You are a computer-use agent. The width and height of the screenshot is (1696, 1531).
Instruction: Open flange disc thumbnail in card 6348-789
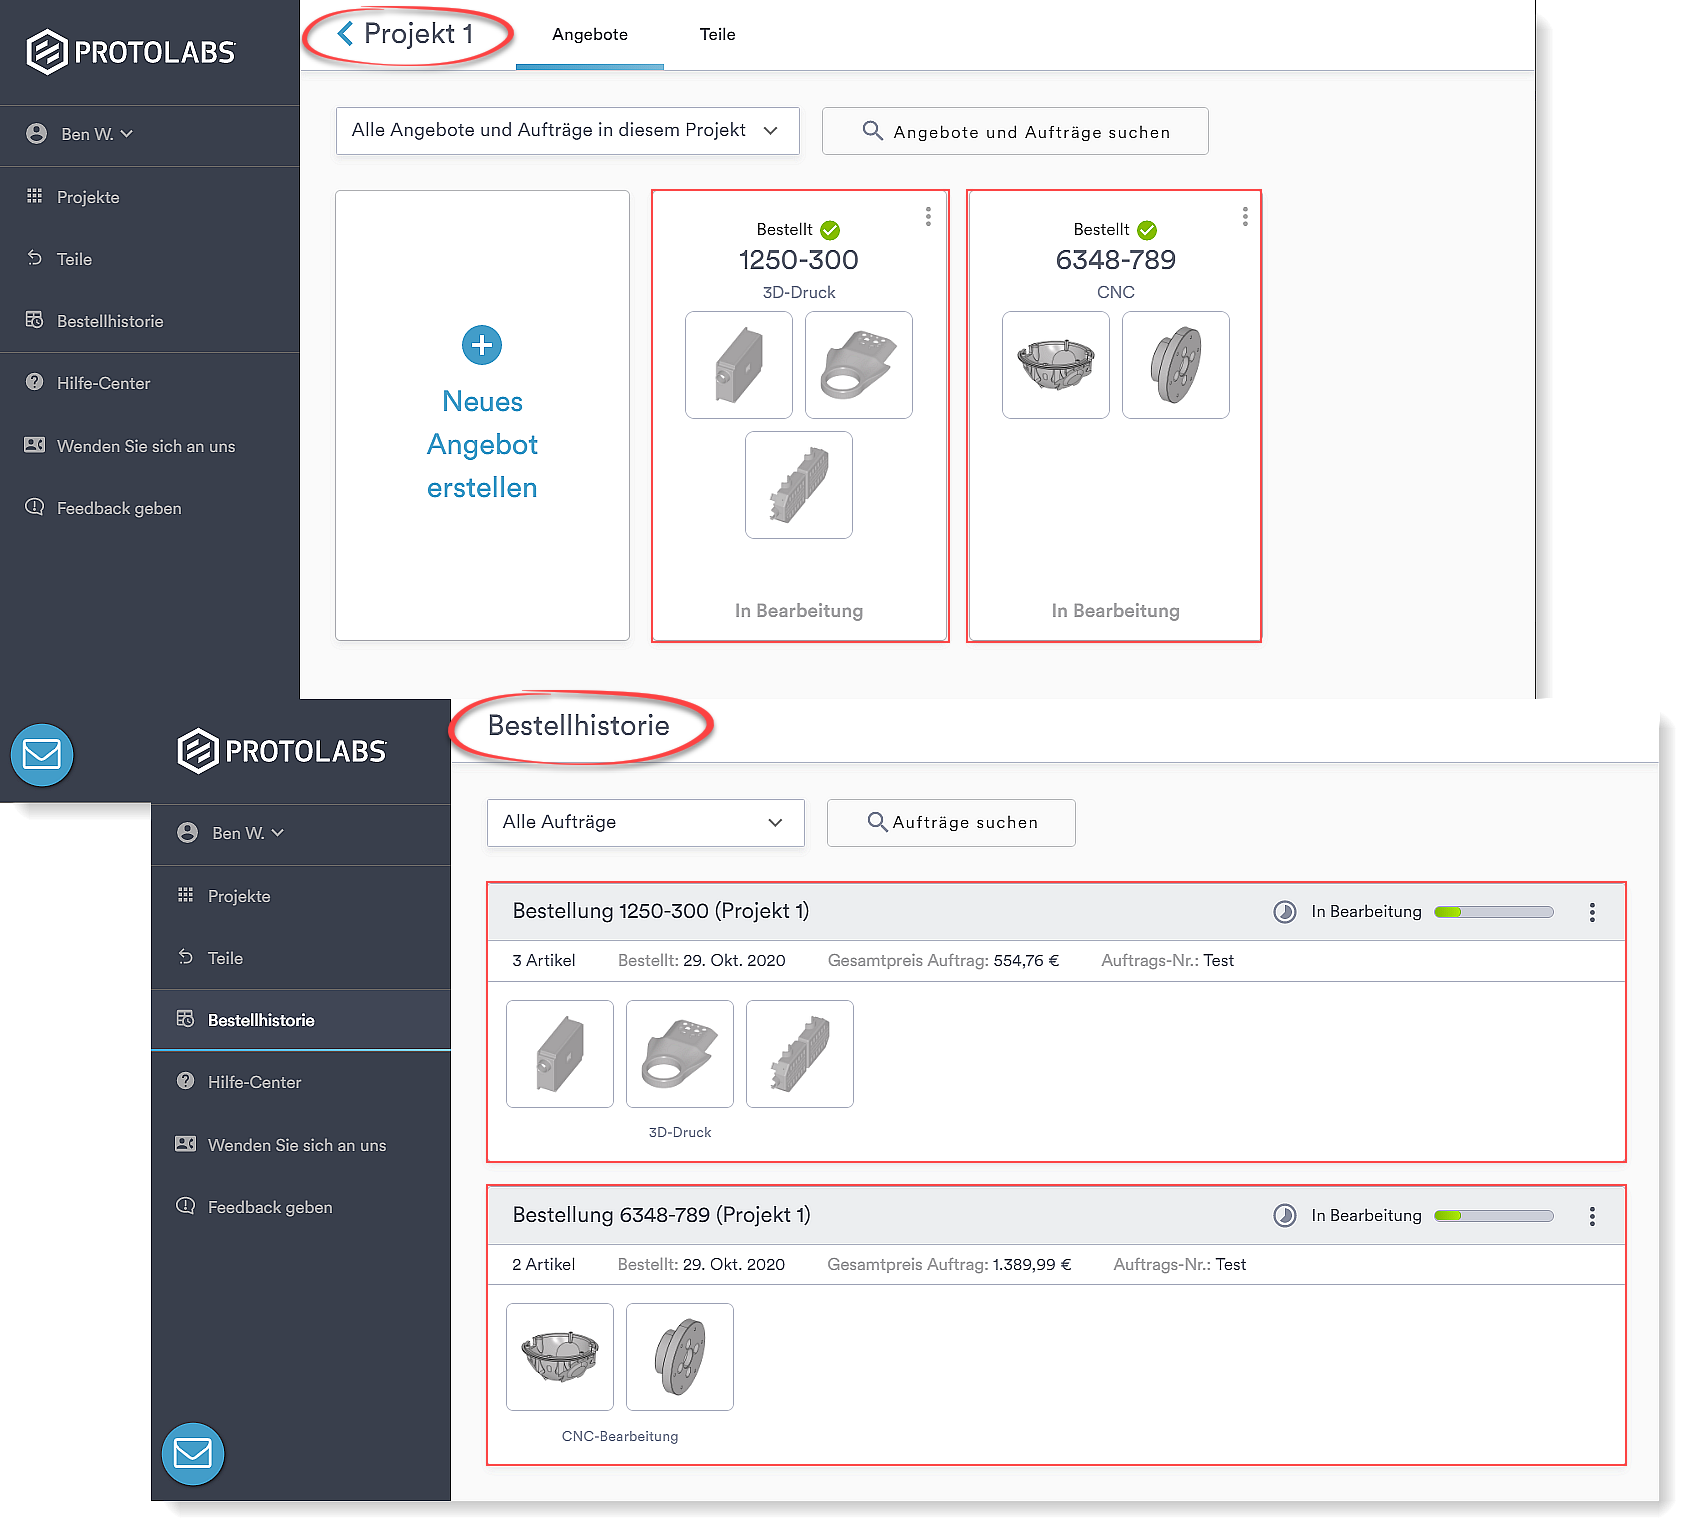click(x=1176, y=365)
